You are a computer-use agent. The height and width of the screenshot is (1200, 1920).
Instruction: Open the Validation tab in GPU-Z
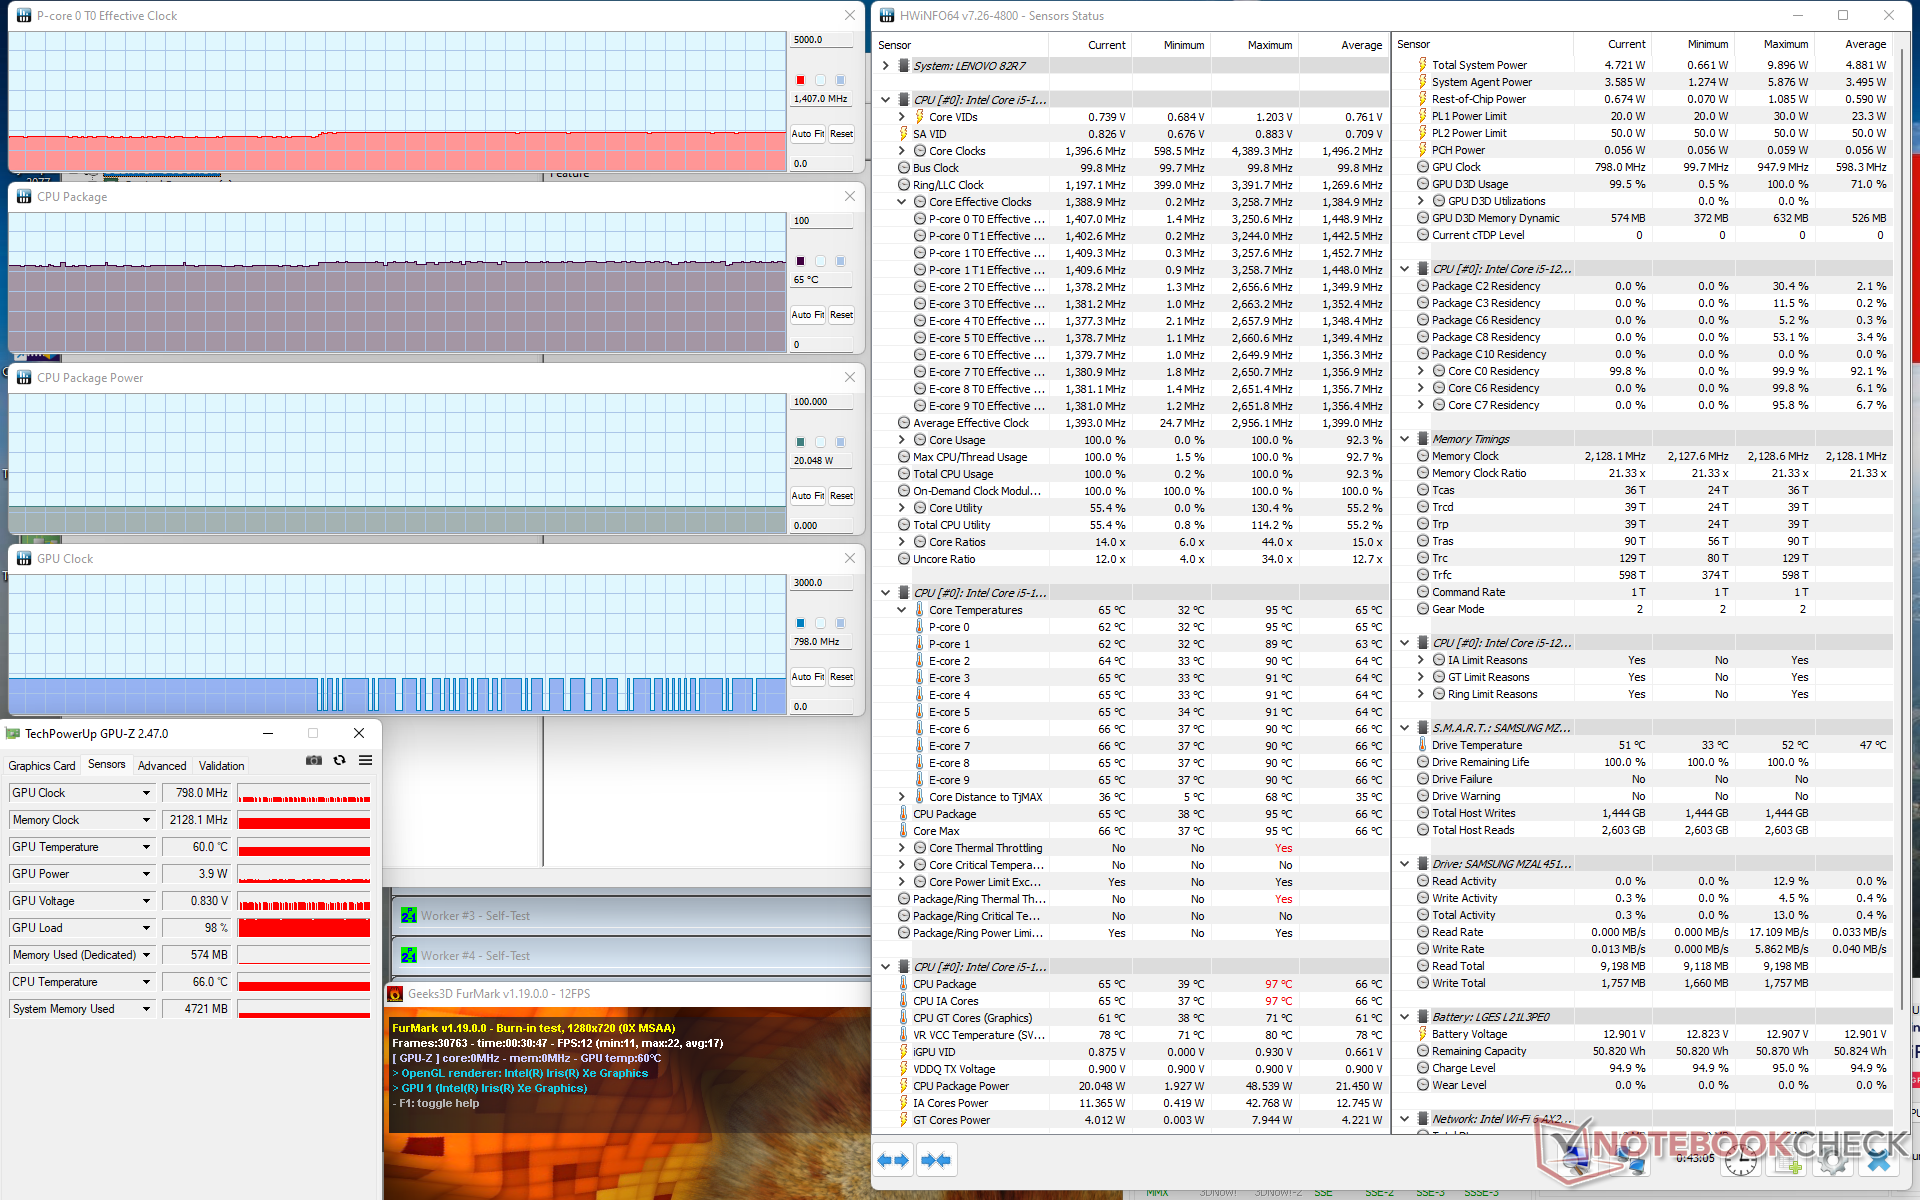pos(221,765)
